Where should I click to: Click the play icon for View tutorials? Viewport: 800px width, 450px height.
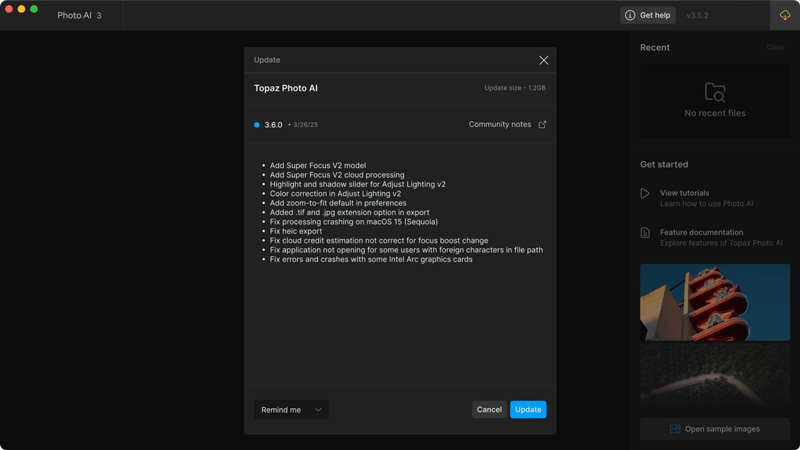point(645,193)
